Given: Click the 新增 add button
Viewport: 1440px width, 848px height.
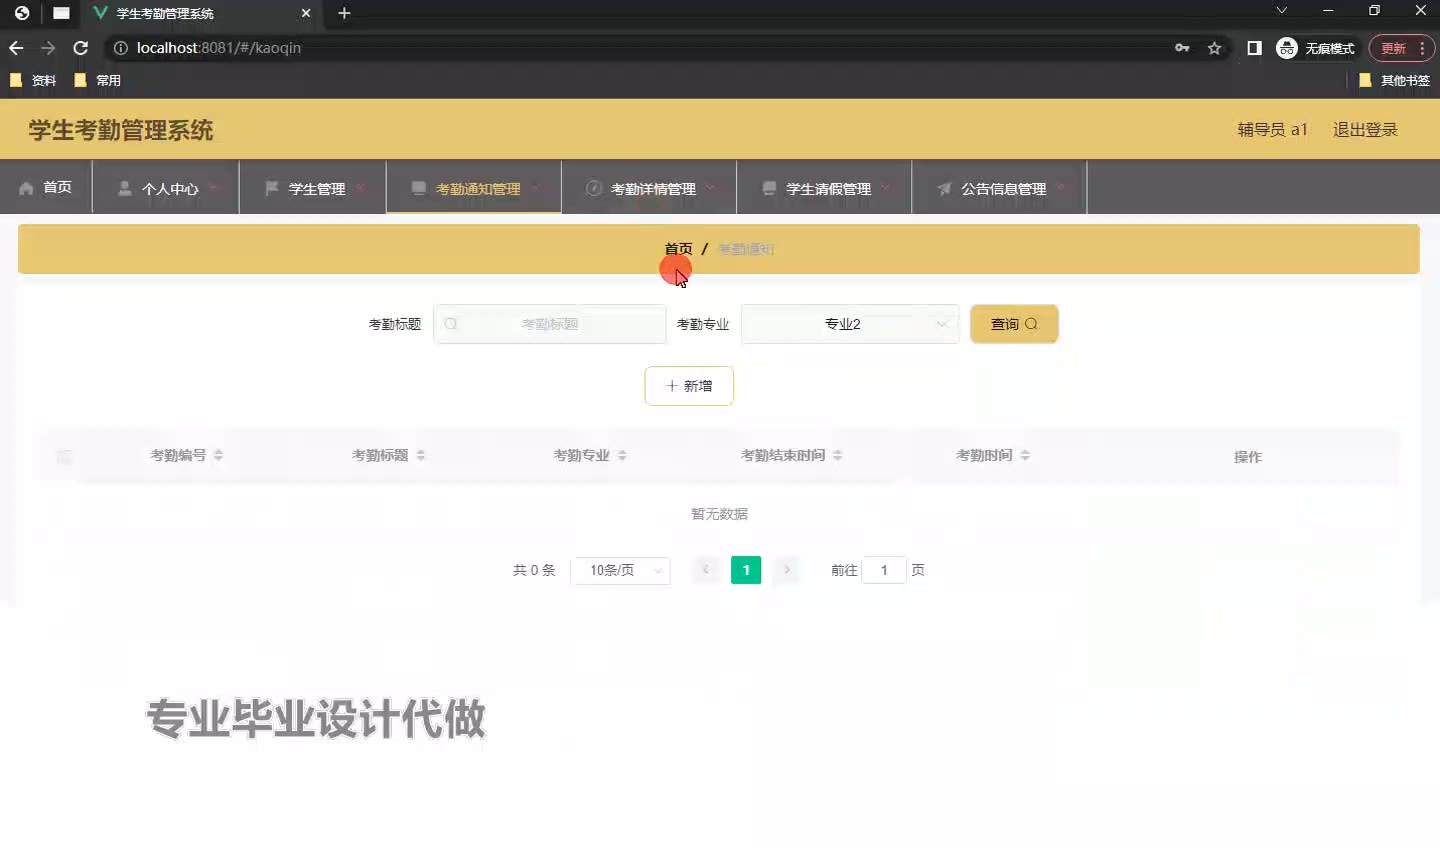Looking at the screenshot, I should pyautogui.click(x=689, y=386).
